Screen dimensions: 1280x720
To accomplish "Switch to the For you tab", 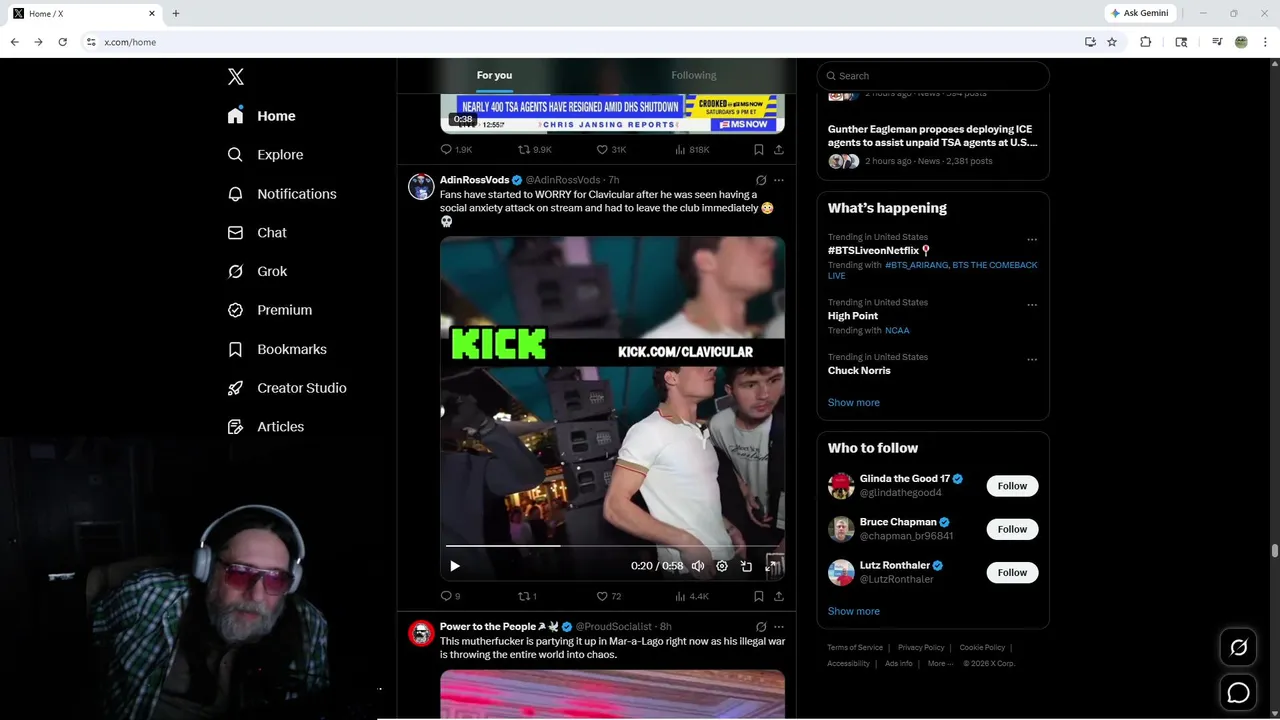I will (494, 75).
